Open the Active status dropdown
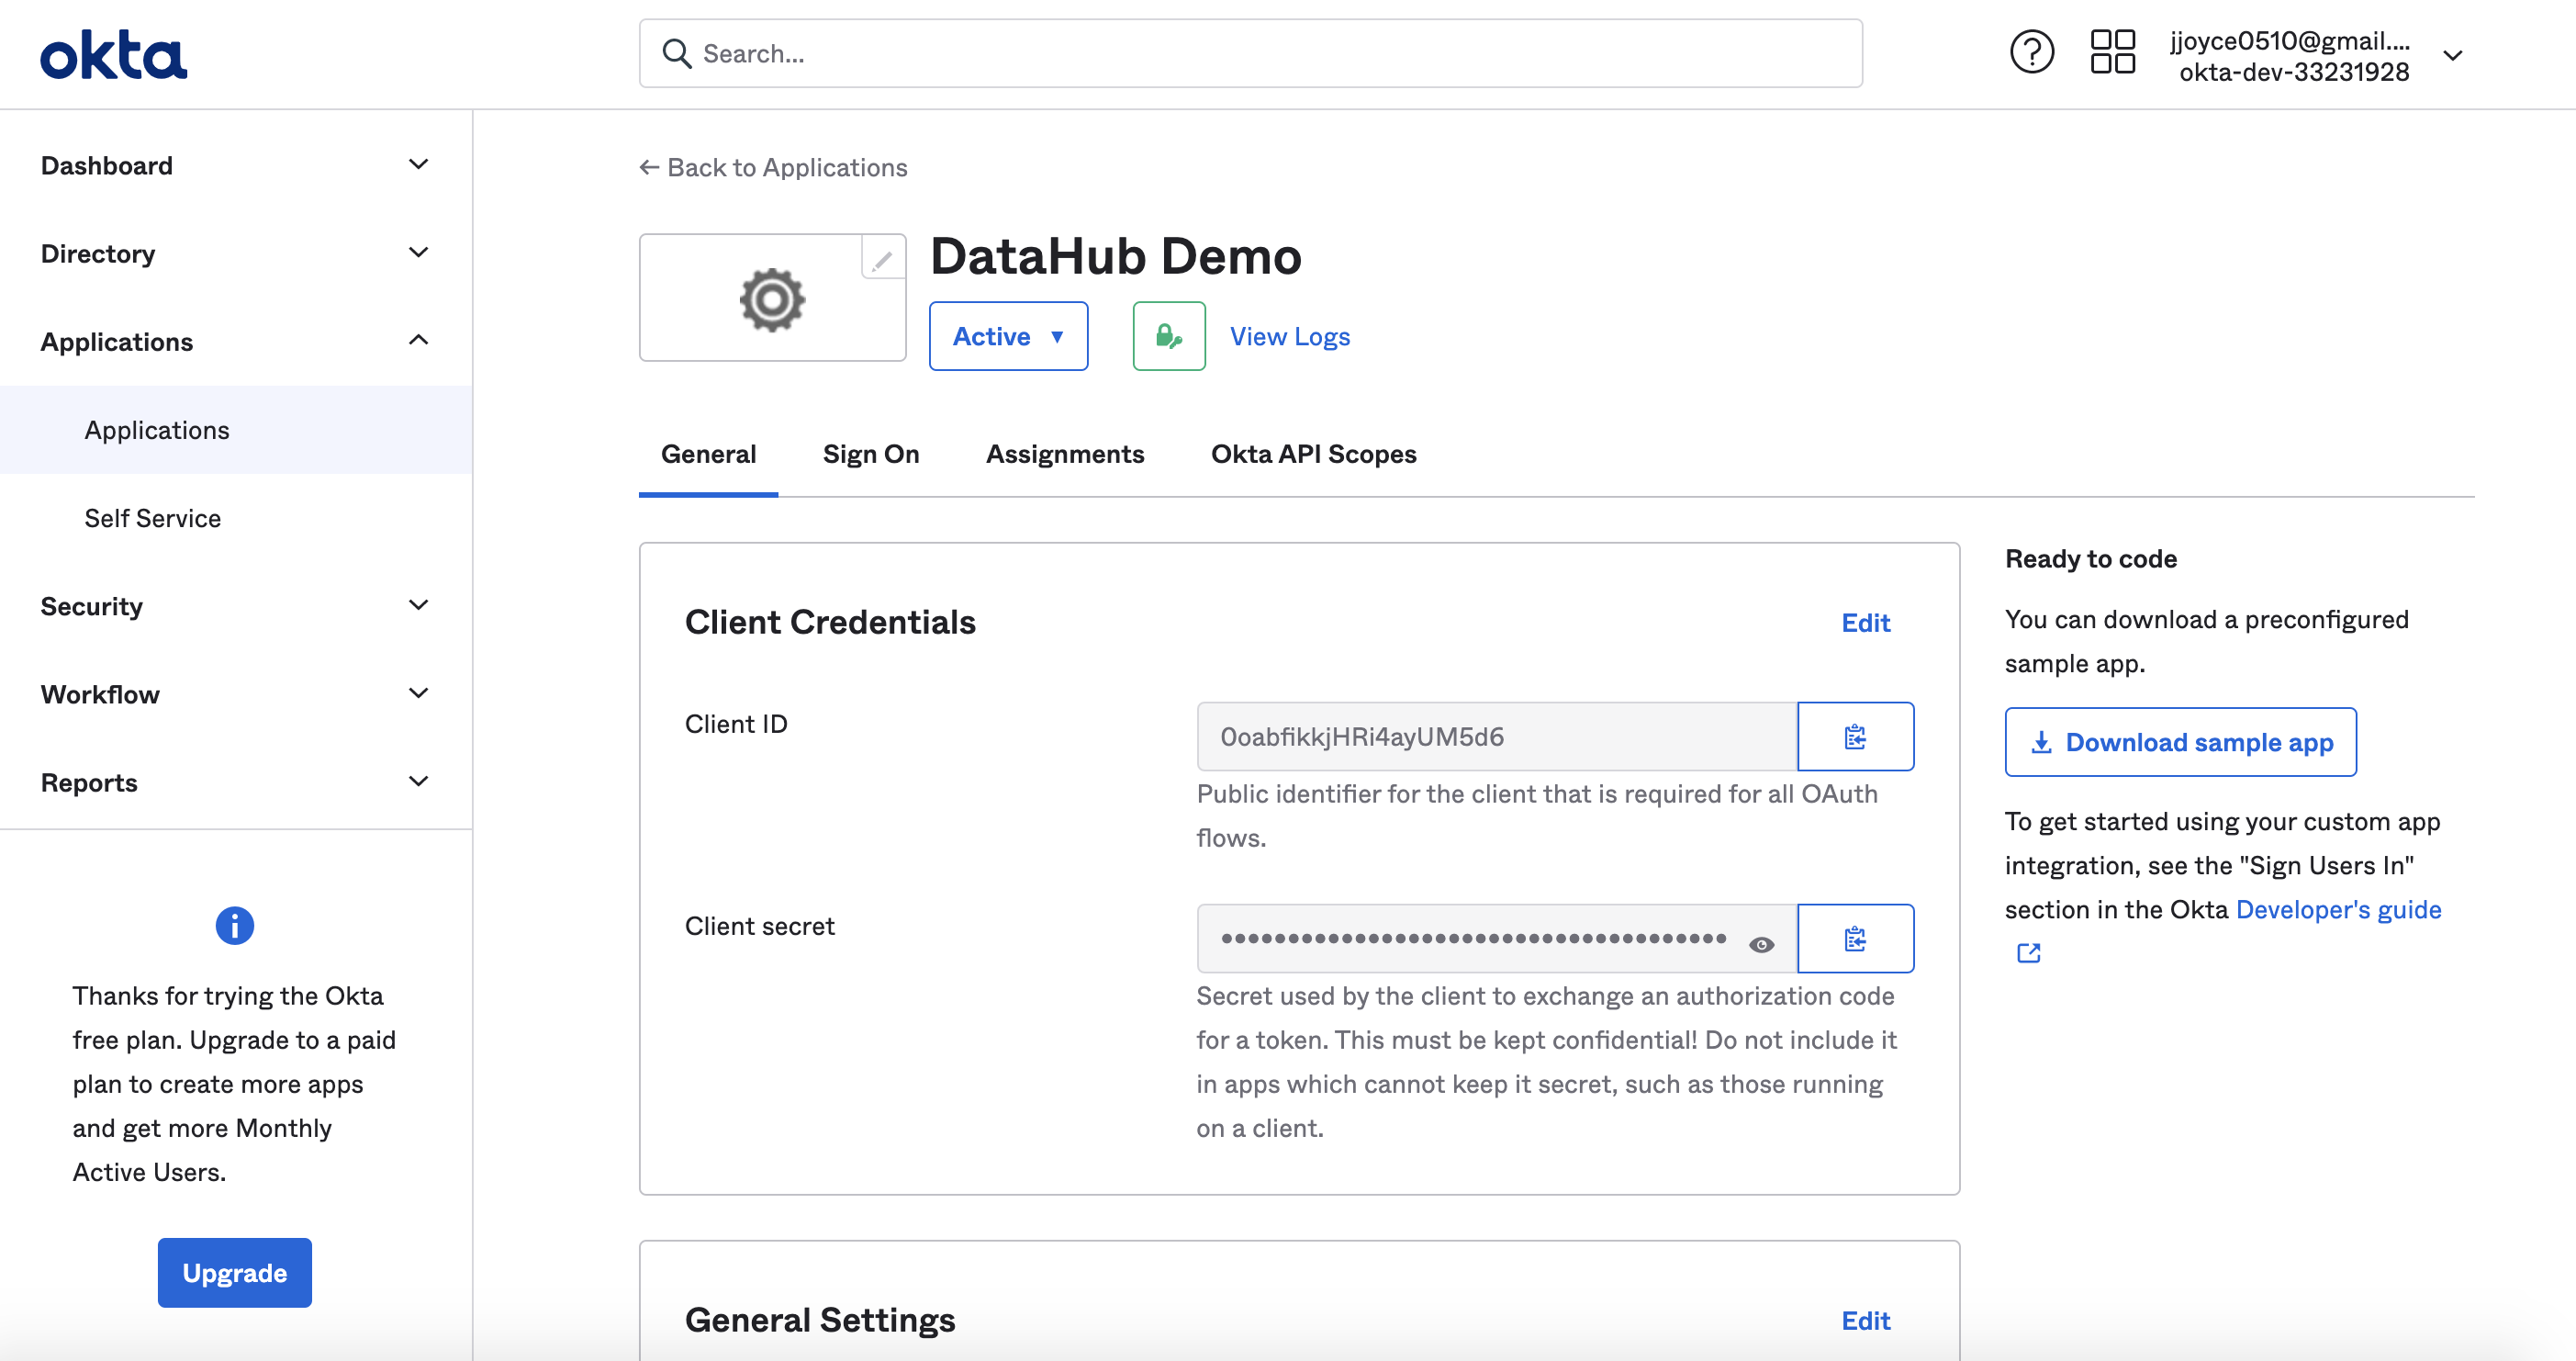The height and width of the screenshot is (1361, 2576). (1007, 336)
